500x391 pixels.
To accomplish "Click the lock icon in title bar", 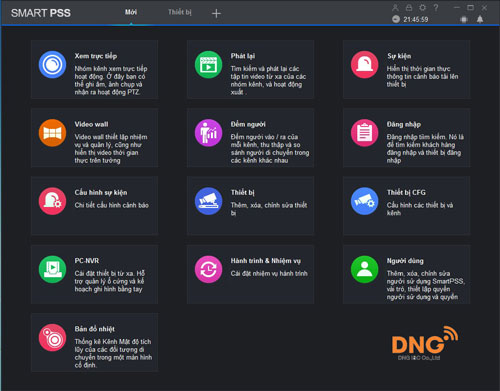I will pyautogui.click(x=409, y=8).
